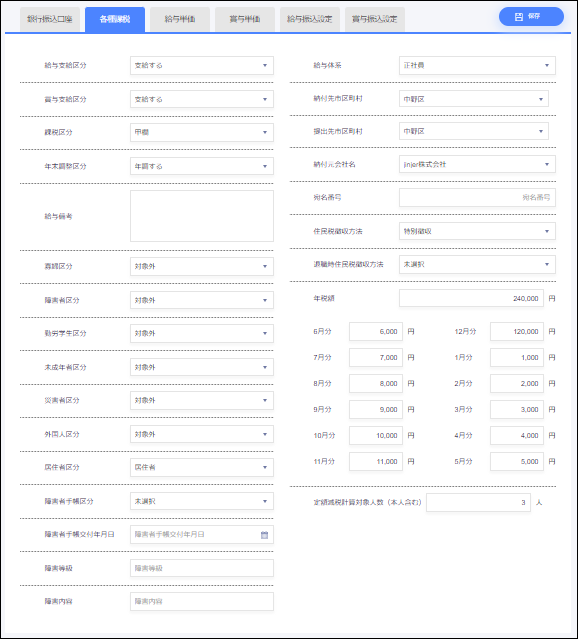Click the 12月分 amount field
The height and width of the screenshot is (639, 578).
[x=517, y=332]
